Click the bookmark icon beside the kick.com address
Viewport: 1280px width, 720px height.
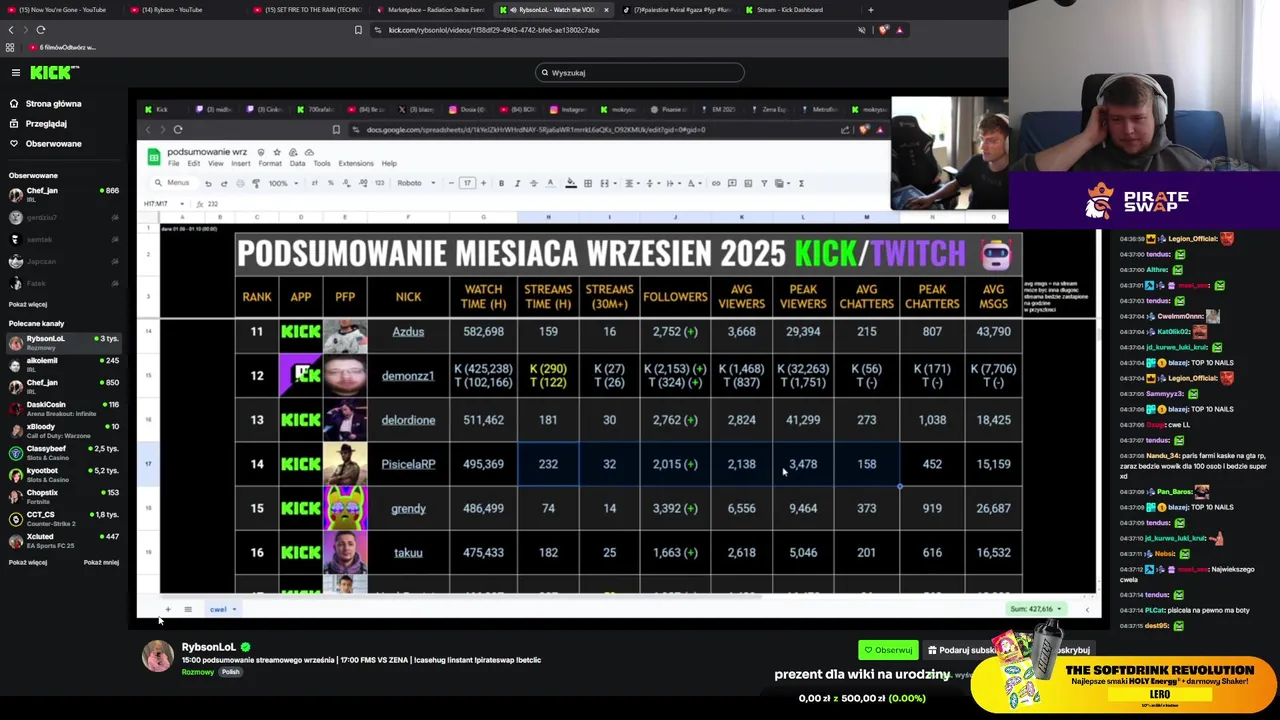(x=358, y=30)
